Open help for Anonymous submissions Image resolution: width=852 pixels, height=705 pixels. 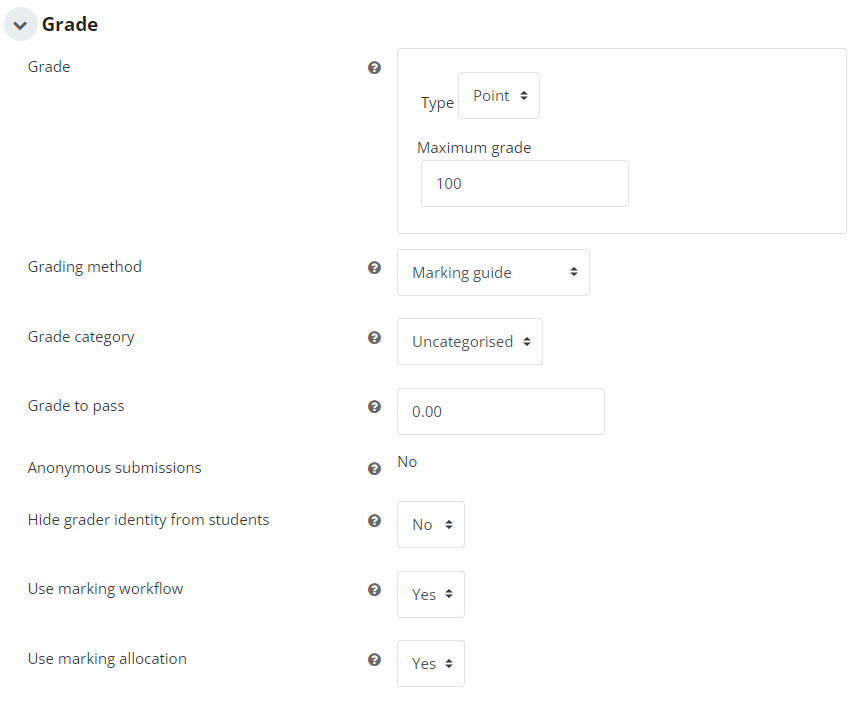pyautogui.click(x=374, y=469)
